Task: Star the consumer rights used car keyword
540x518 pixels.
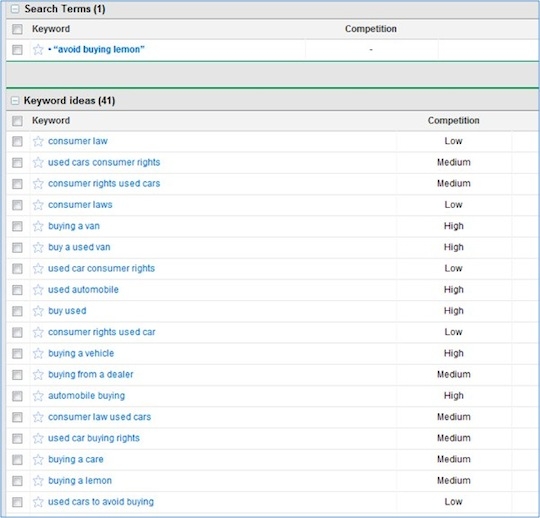Action: click(38, 332)
